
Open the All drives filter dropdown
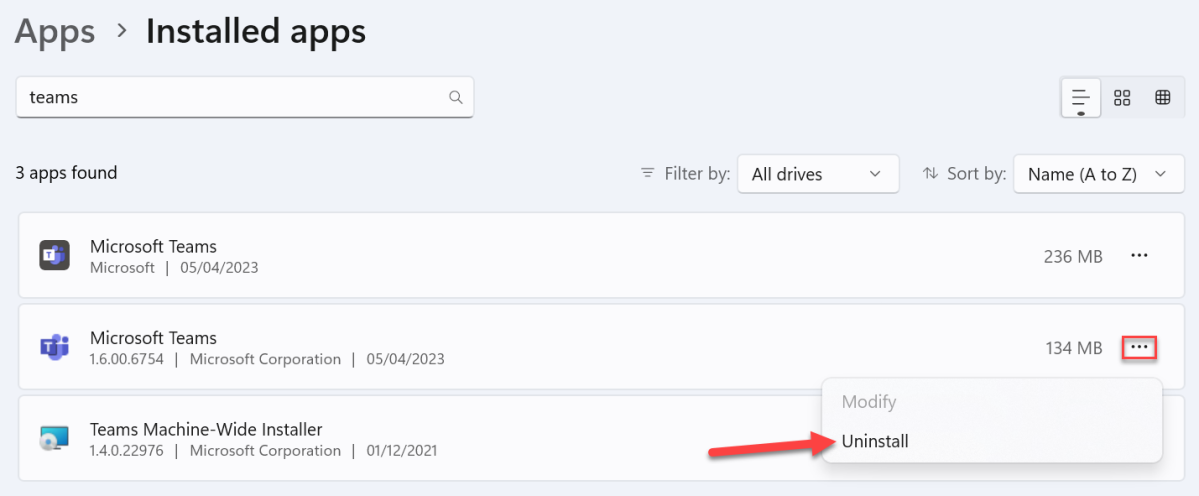pyautogui.click(x=817, y=174)
